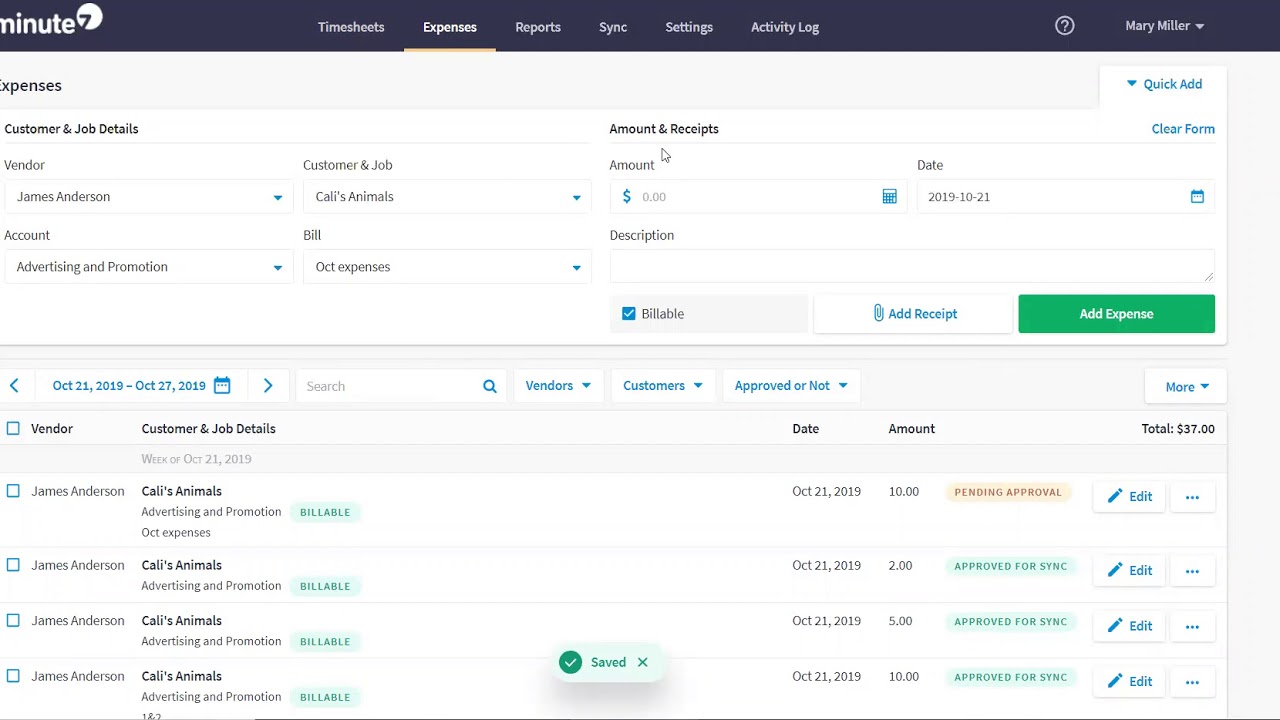Go to previous week with left arrow
Screen dimensions: 1280x720
14,386
